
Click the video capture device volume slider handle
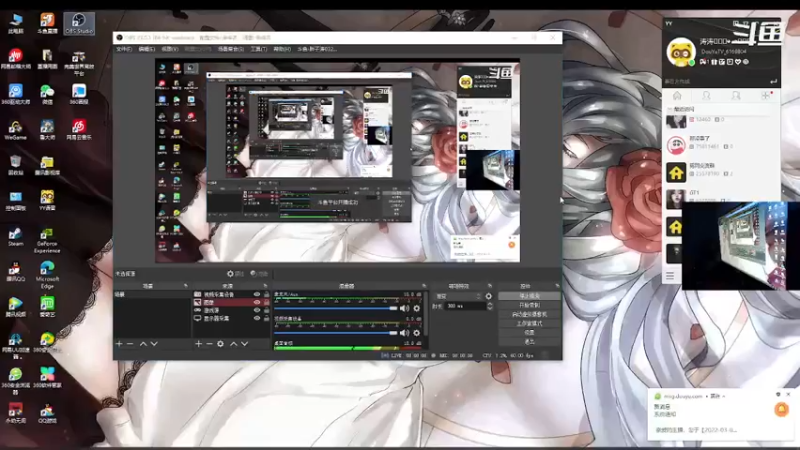(x=393, y=333)
